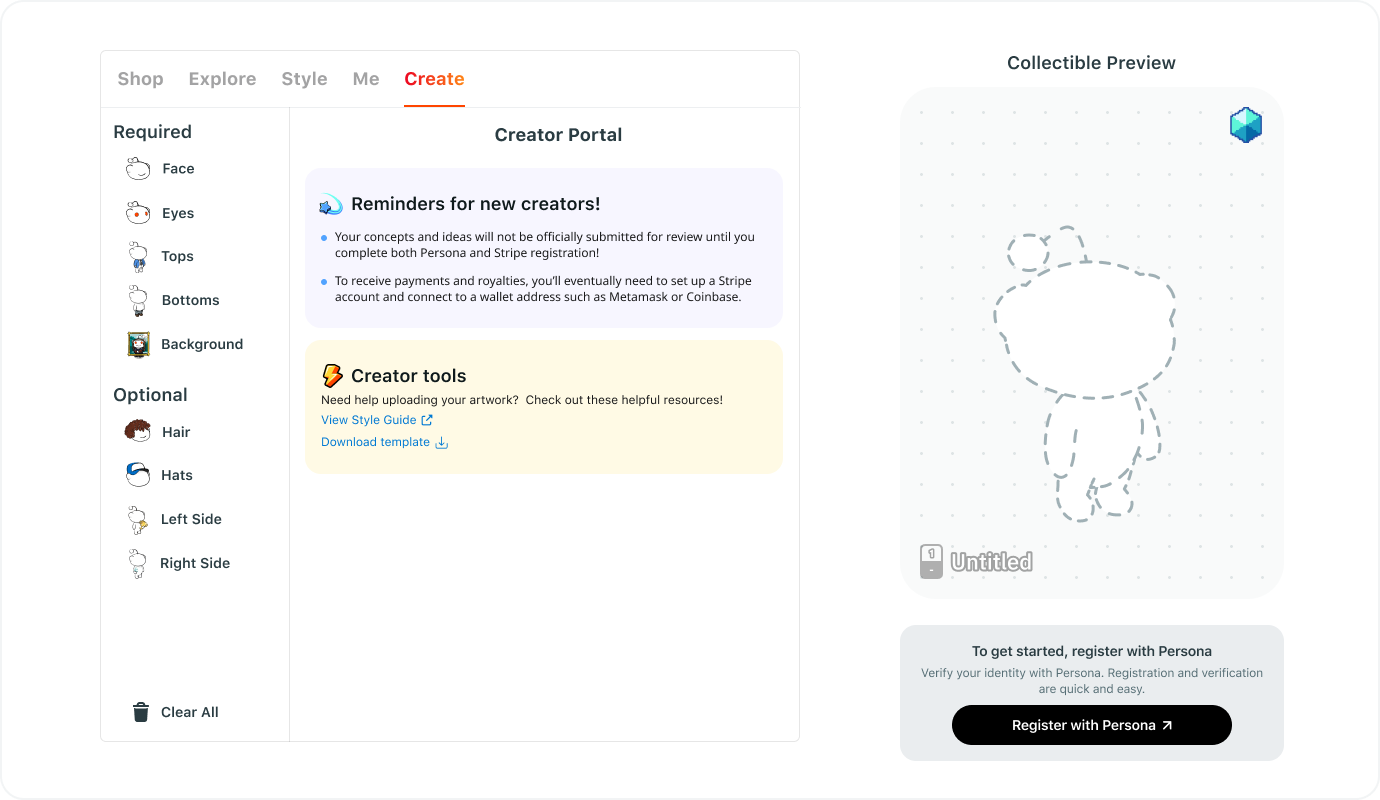Image resolution: width=1380 pixels, height=800 pixels.
Task: Click the Face category label
Action: 178,169
